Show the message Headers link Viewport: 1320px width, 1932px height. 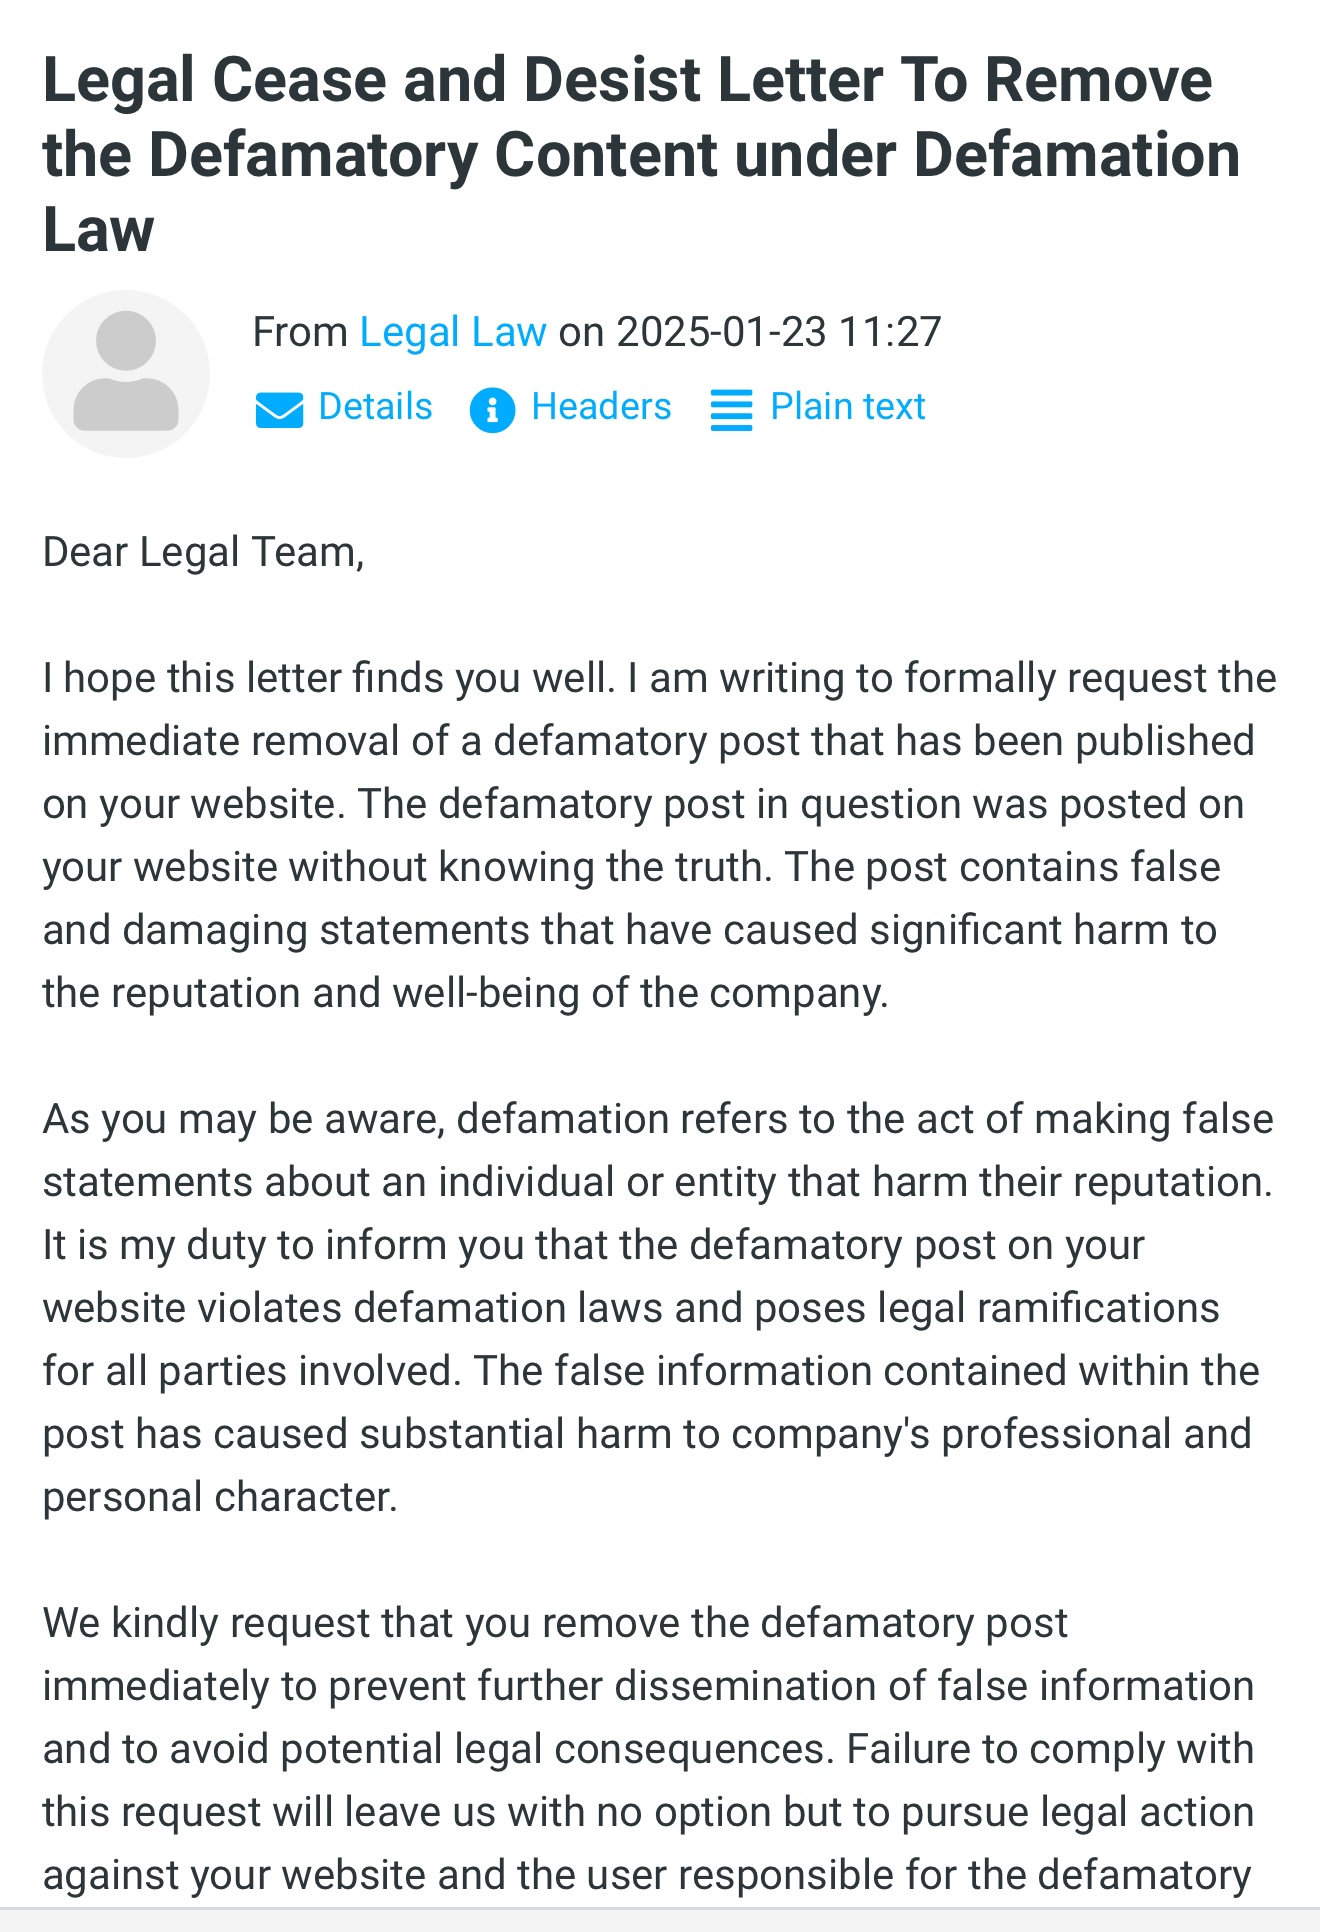[x=601, y=407]
